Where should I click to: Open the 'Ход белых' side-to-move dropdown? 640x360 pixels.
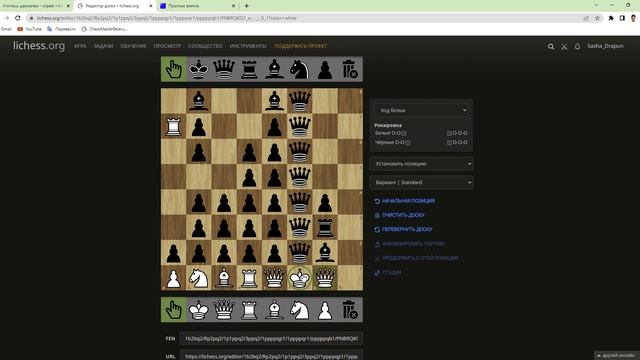pyautogui.click(x=421, y=110)
